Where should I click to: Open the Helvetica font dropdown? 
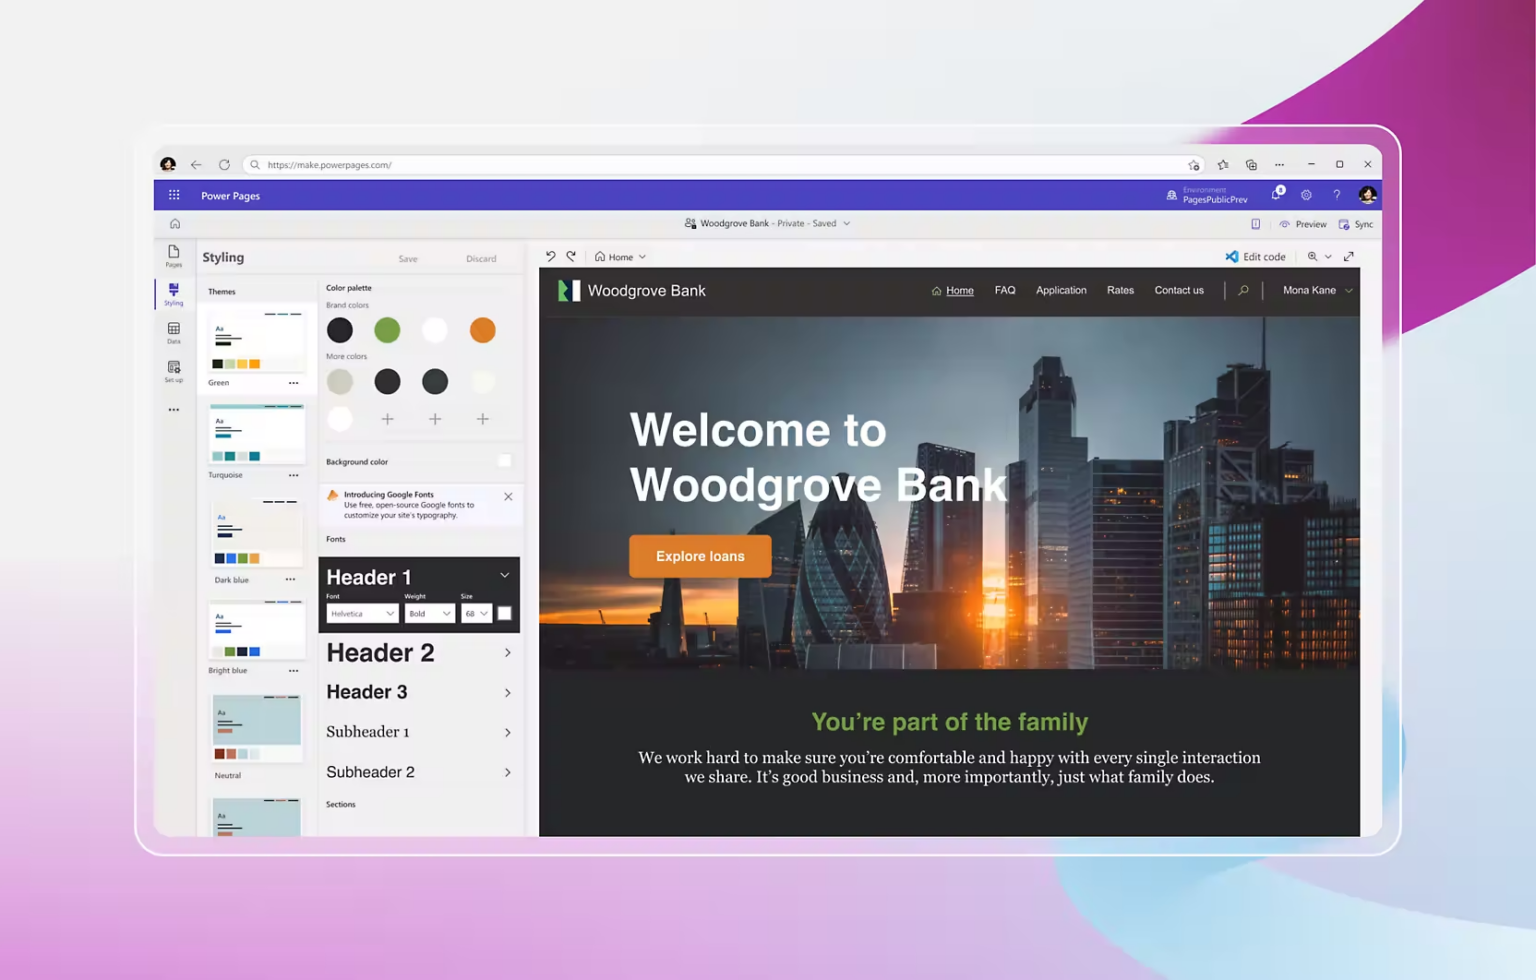coord(361,613)
